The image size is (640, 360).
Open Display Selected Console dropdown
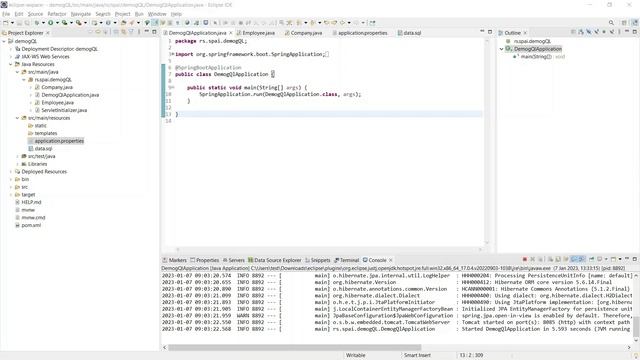(x=606, y=259)
